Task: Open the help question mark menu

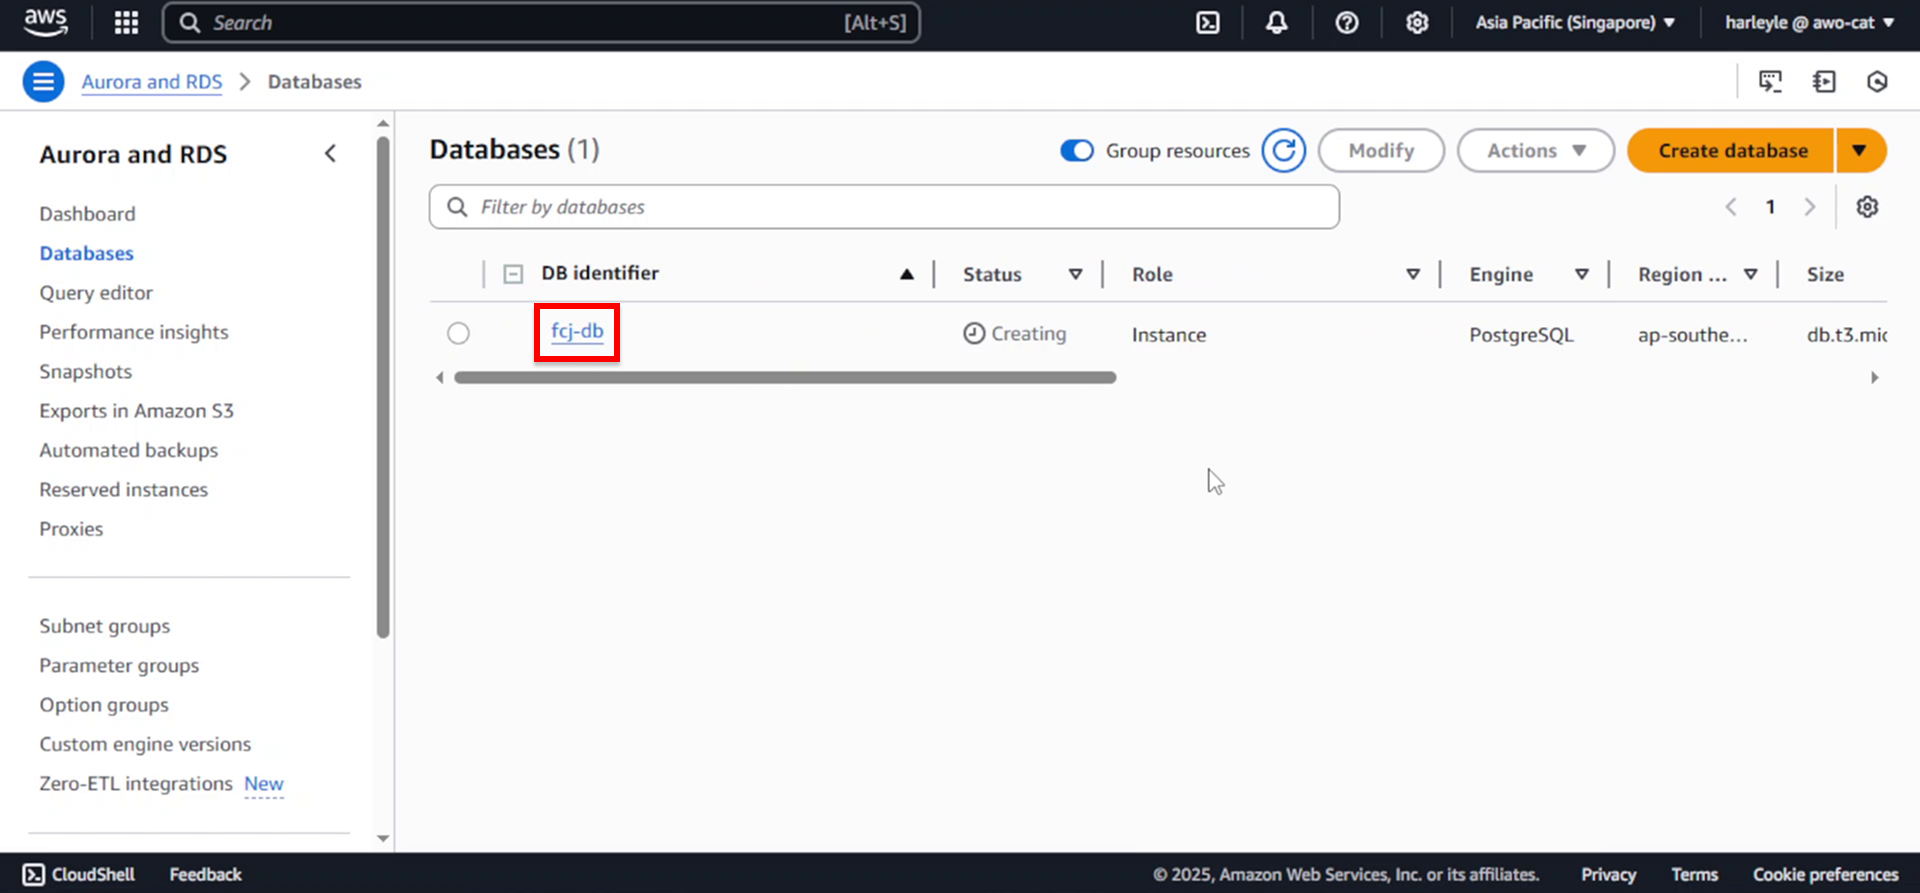Action: coord(1347,22)
